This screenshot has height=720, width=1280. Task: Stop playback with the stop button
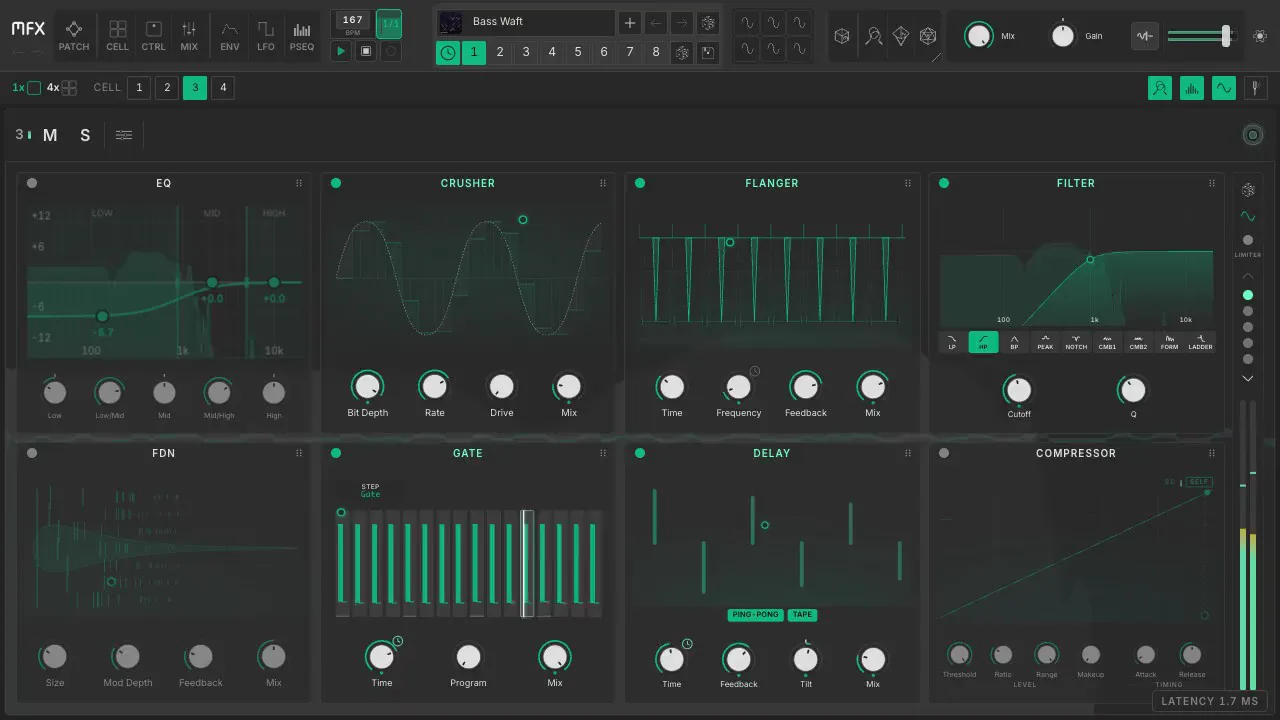(366, 51)
